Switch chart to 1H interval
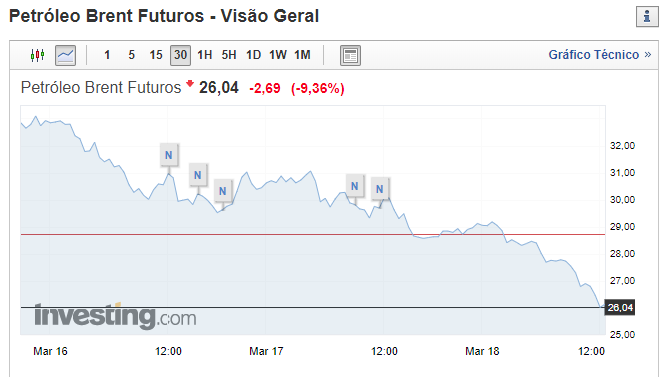This screenshot has height=377, width=663. coord(205,55)
